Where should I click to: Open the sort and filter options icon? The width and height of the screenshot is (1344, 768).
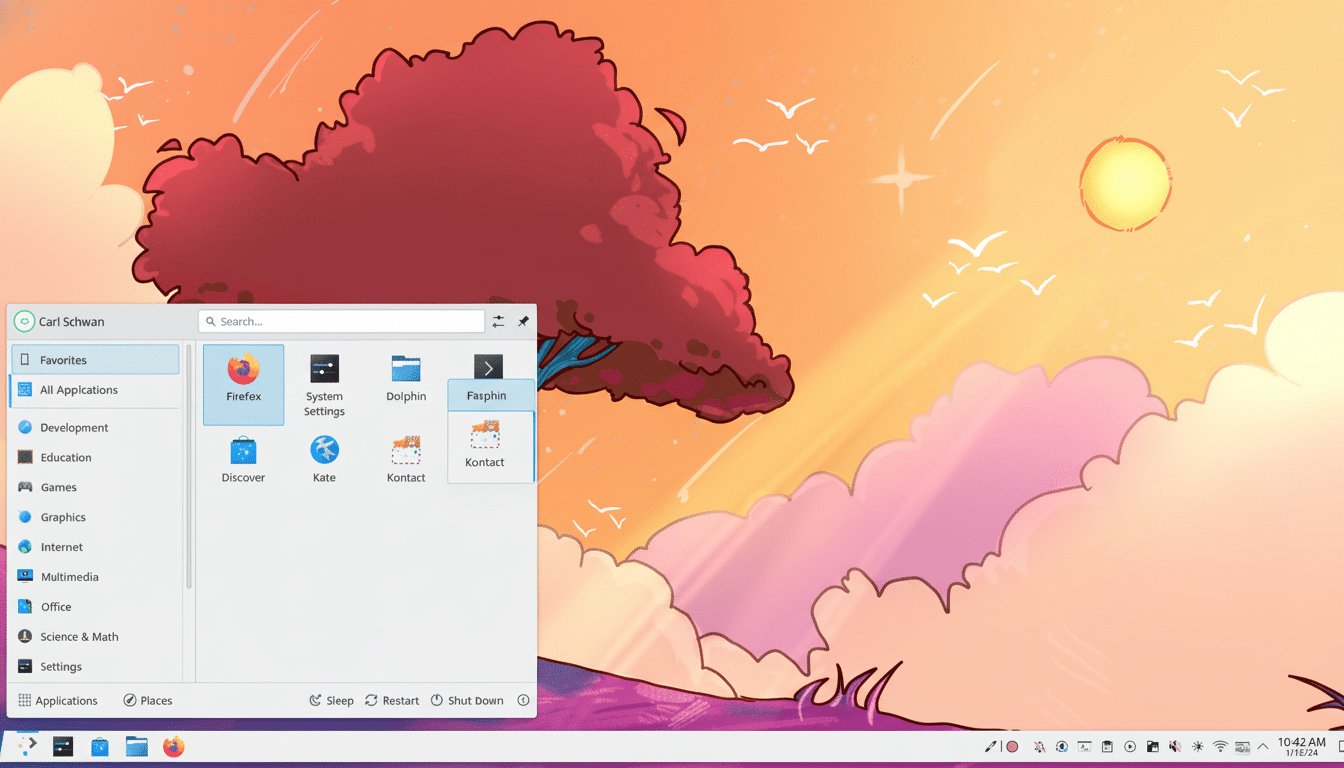pos(498,321)
